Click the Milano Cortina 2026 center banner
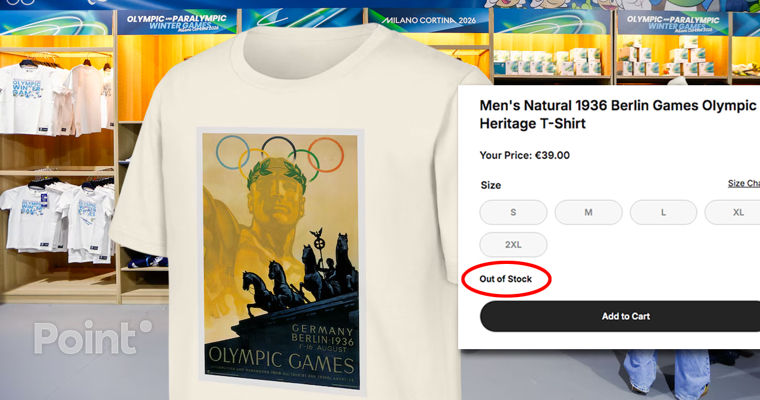Viewport: 760px width, 400px height. coord(421,23)
